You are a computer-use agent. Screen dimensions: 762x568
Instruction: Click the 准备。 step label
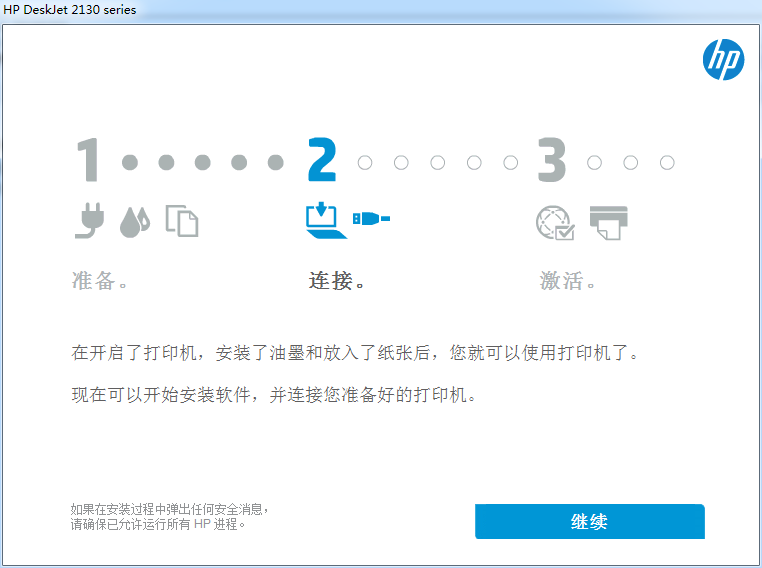tap(100, 280)
